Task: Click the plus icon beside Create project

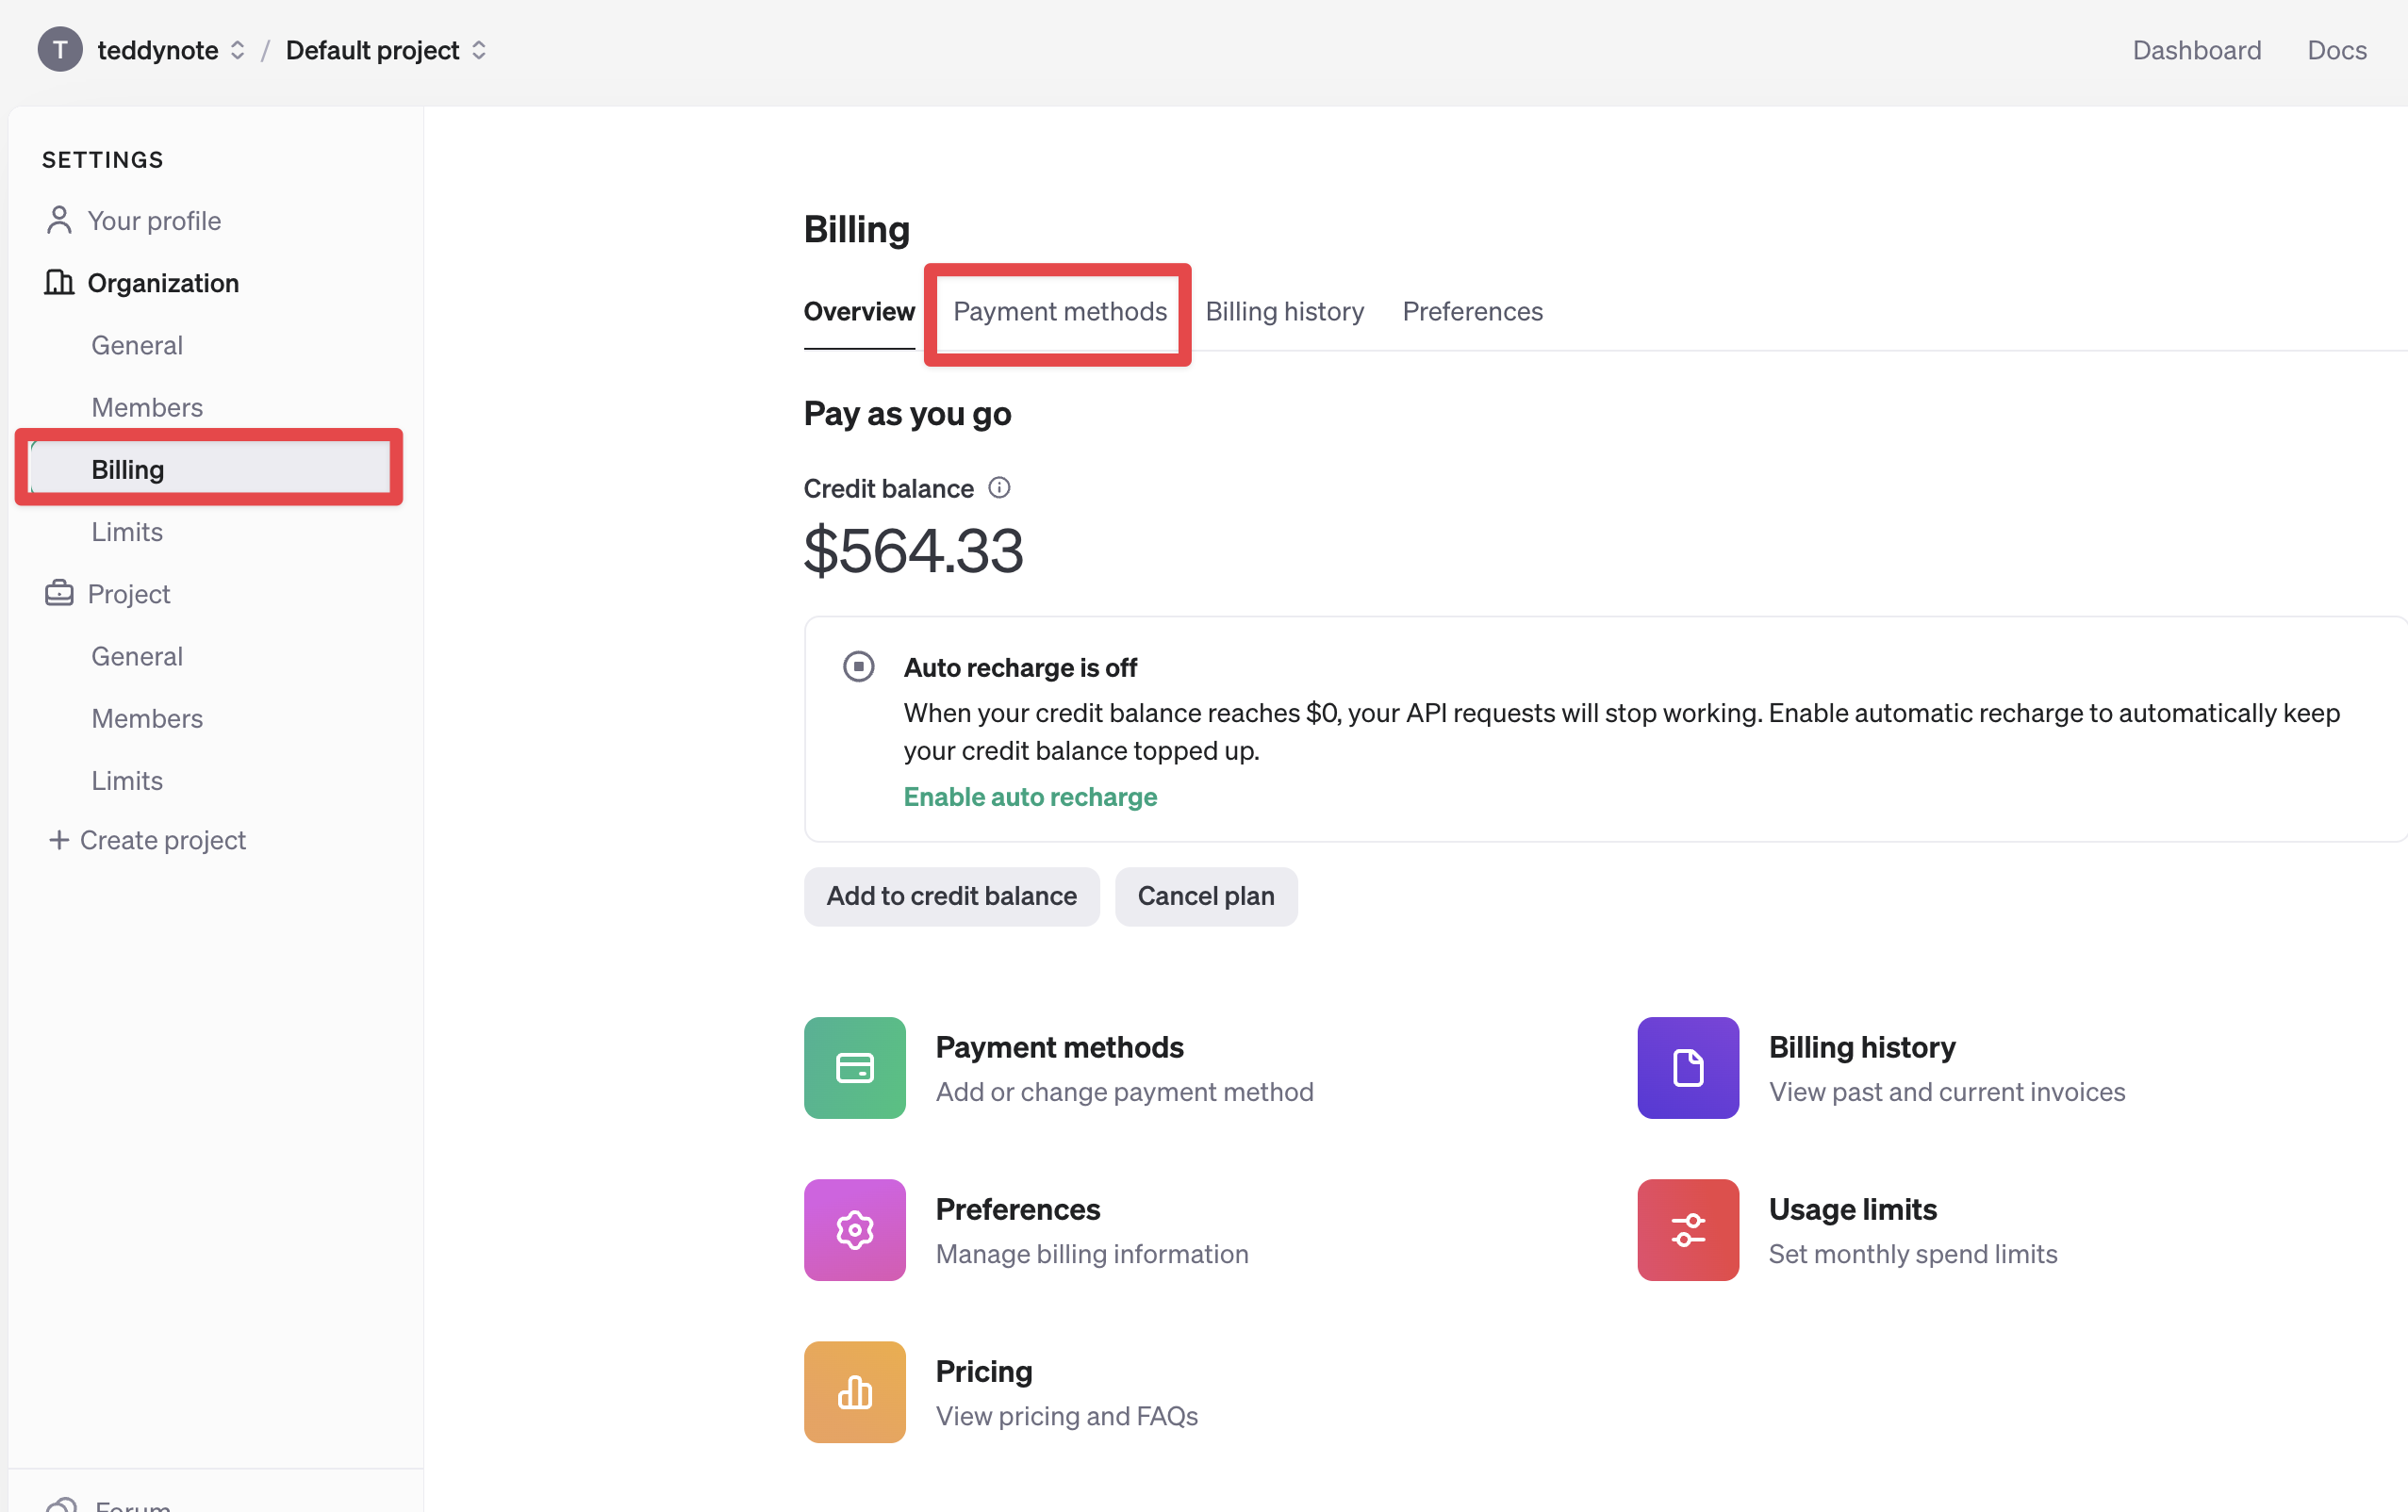Action: click(x=59, y=840)
